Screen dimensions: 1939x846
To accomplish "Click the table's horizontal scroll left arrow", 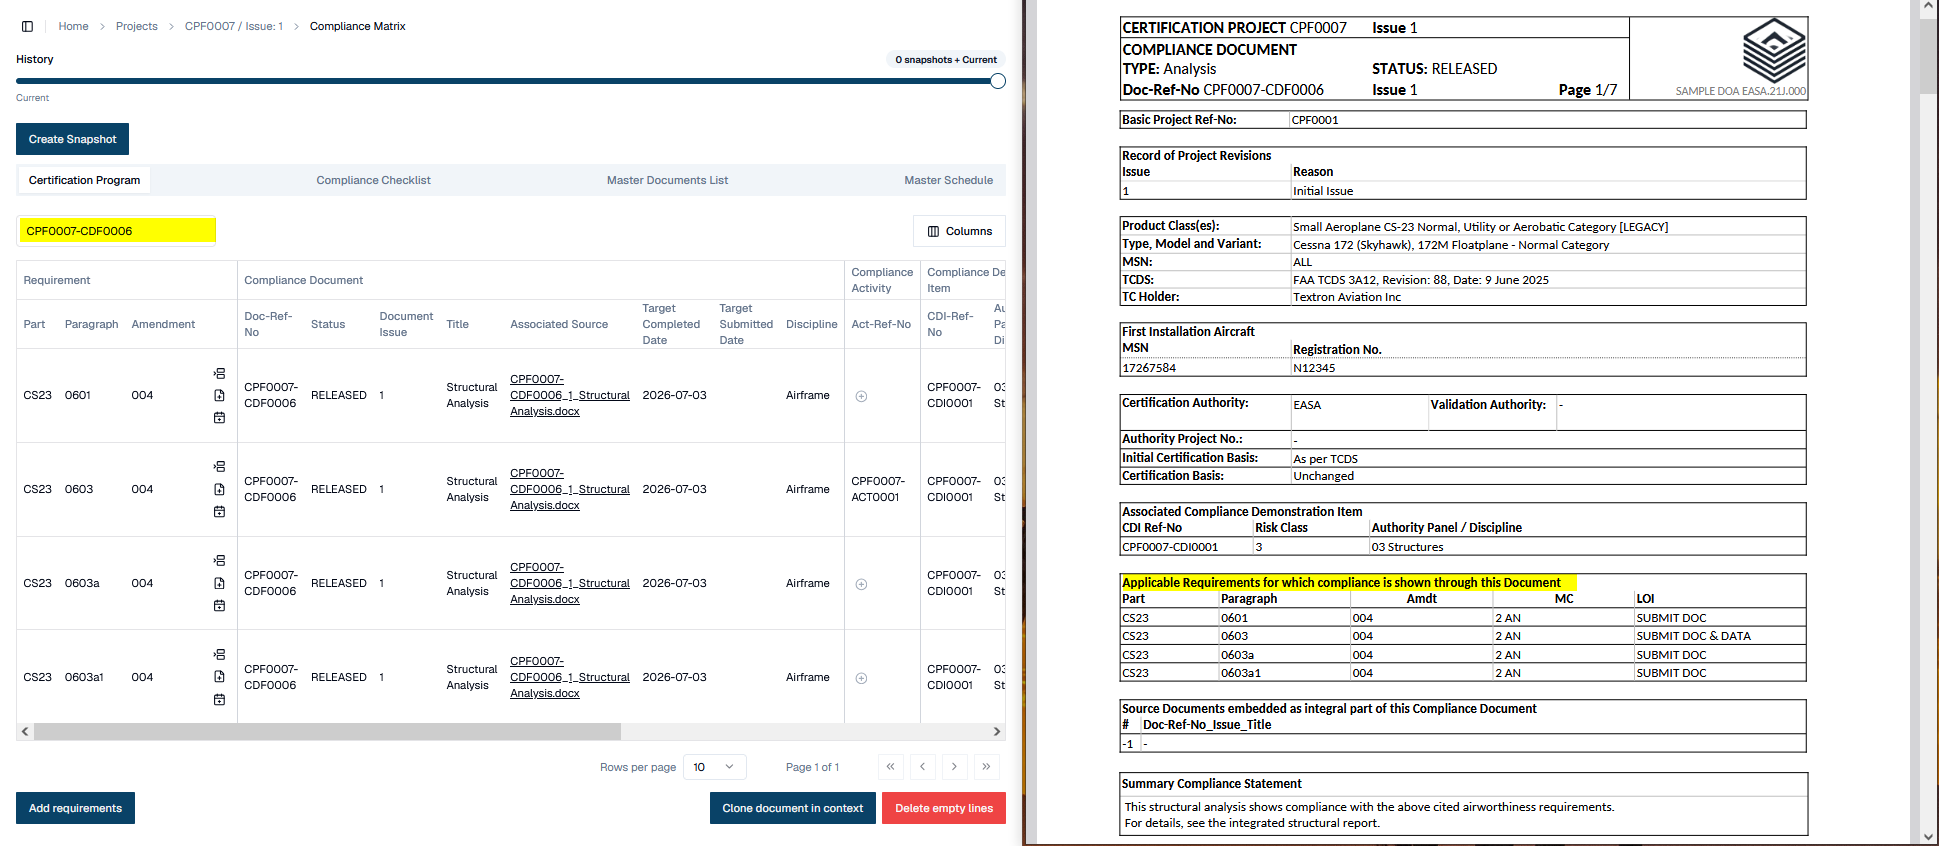I will click(25, 731).
